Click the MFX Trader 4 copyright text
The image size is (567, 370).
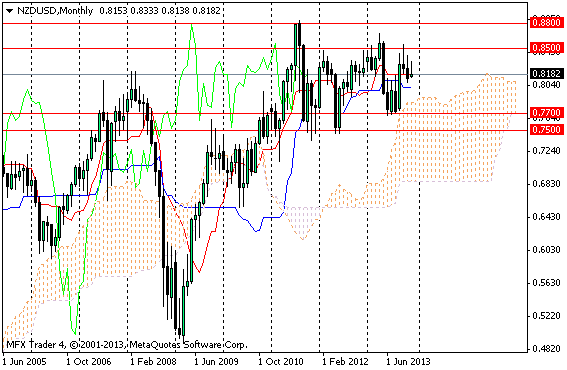[x=127, y=345]
